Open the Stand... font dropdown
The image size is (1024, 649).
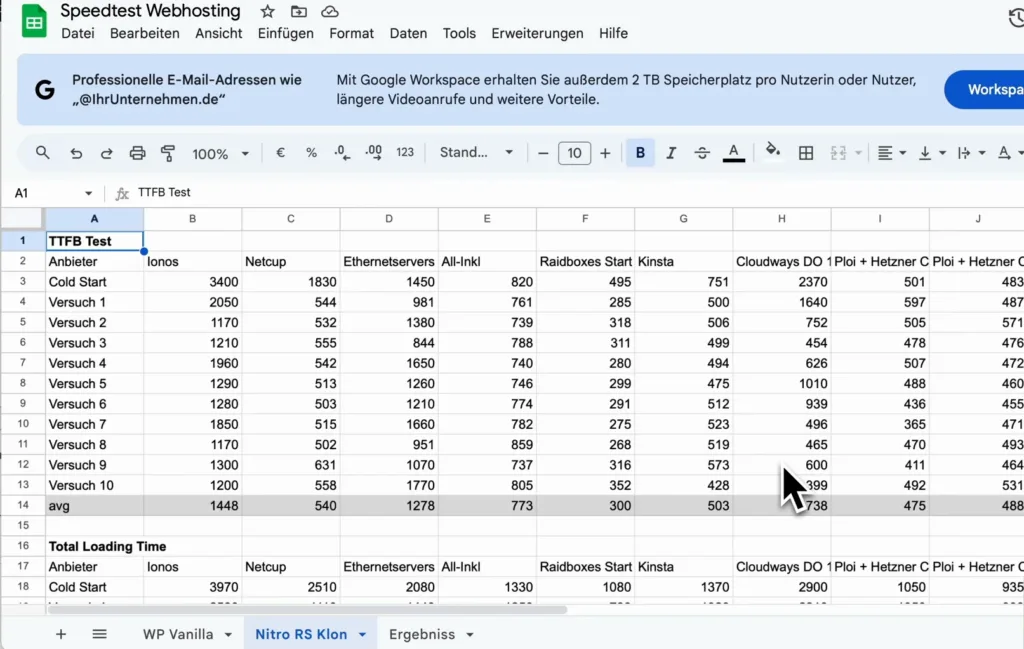476,153
